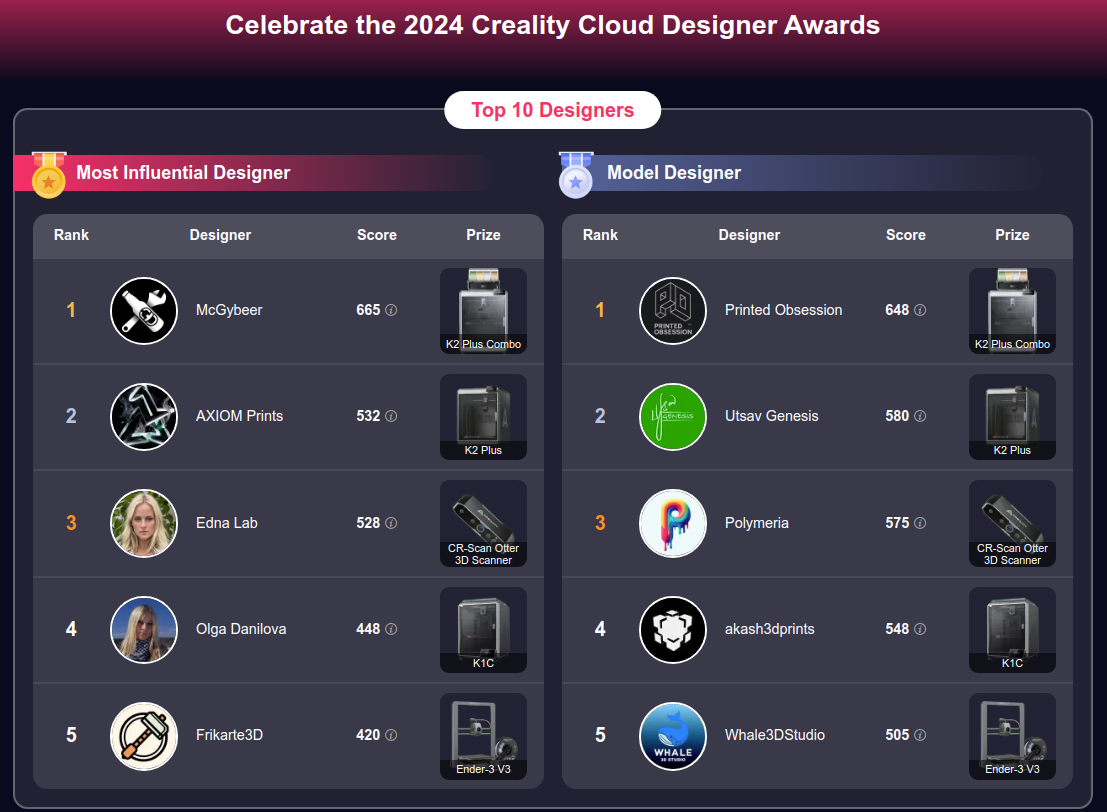This screenshot has width=1107, height=812.
Task: Open Polymeria's colorful P avatar
Action: [673, 523]
